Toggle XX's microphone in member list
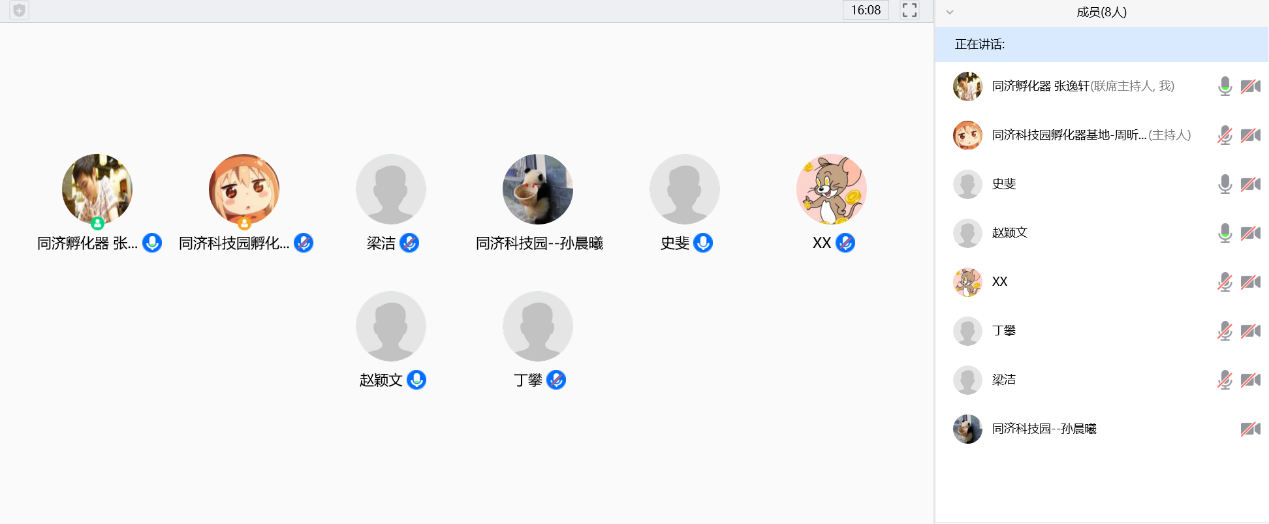This screenshot has width=1269, height=524. pyautogui.click(x=1225, y=282)
